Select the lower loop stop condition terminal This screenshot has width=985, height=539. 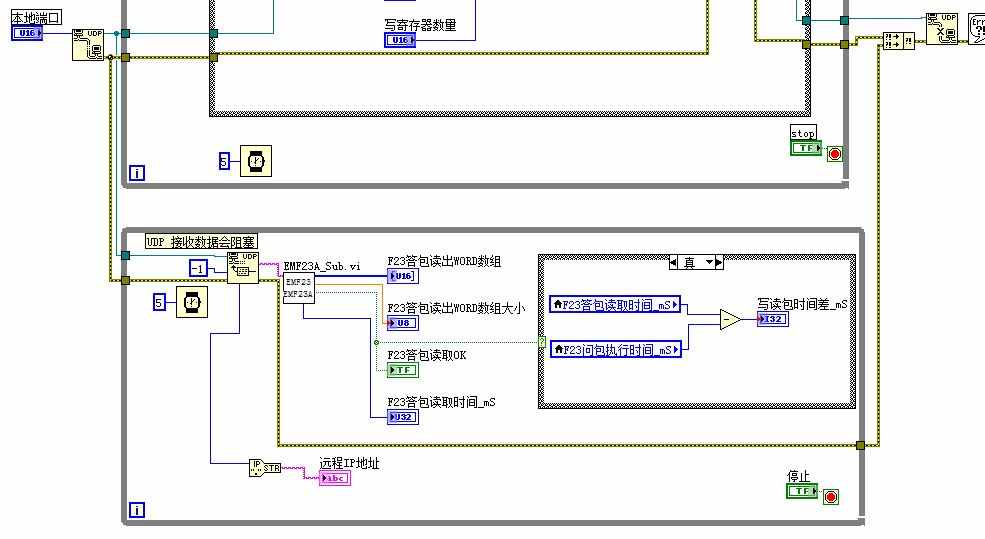tap(830, 497)
